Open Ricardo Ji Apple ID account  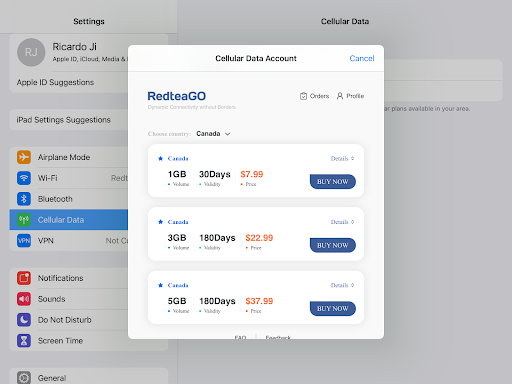tap(69, 52)
